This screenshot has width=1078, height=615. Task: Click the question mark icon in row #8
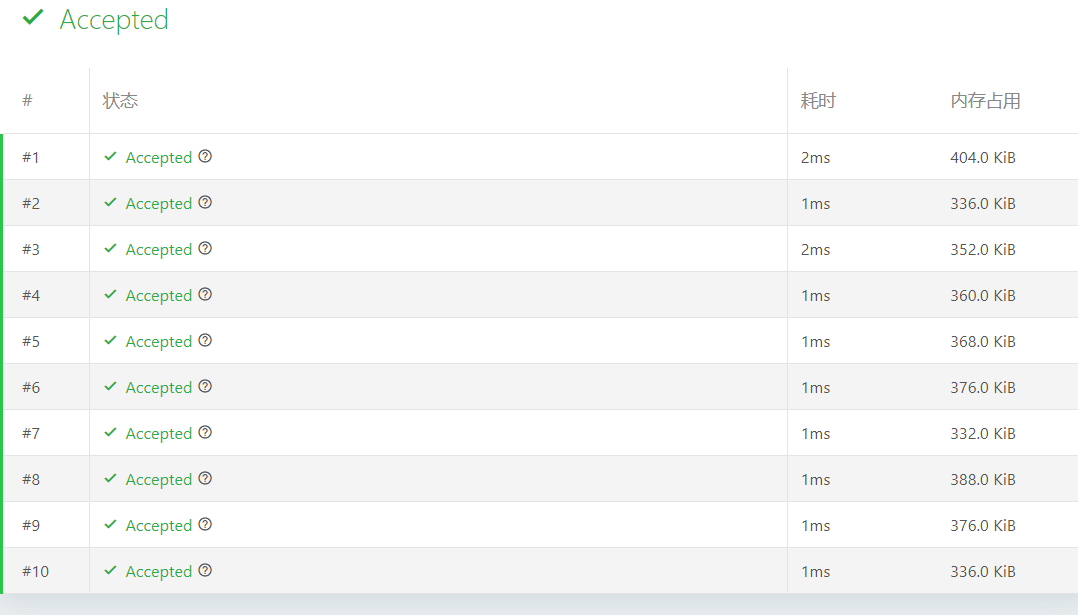(205, 479)
